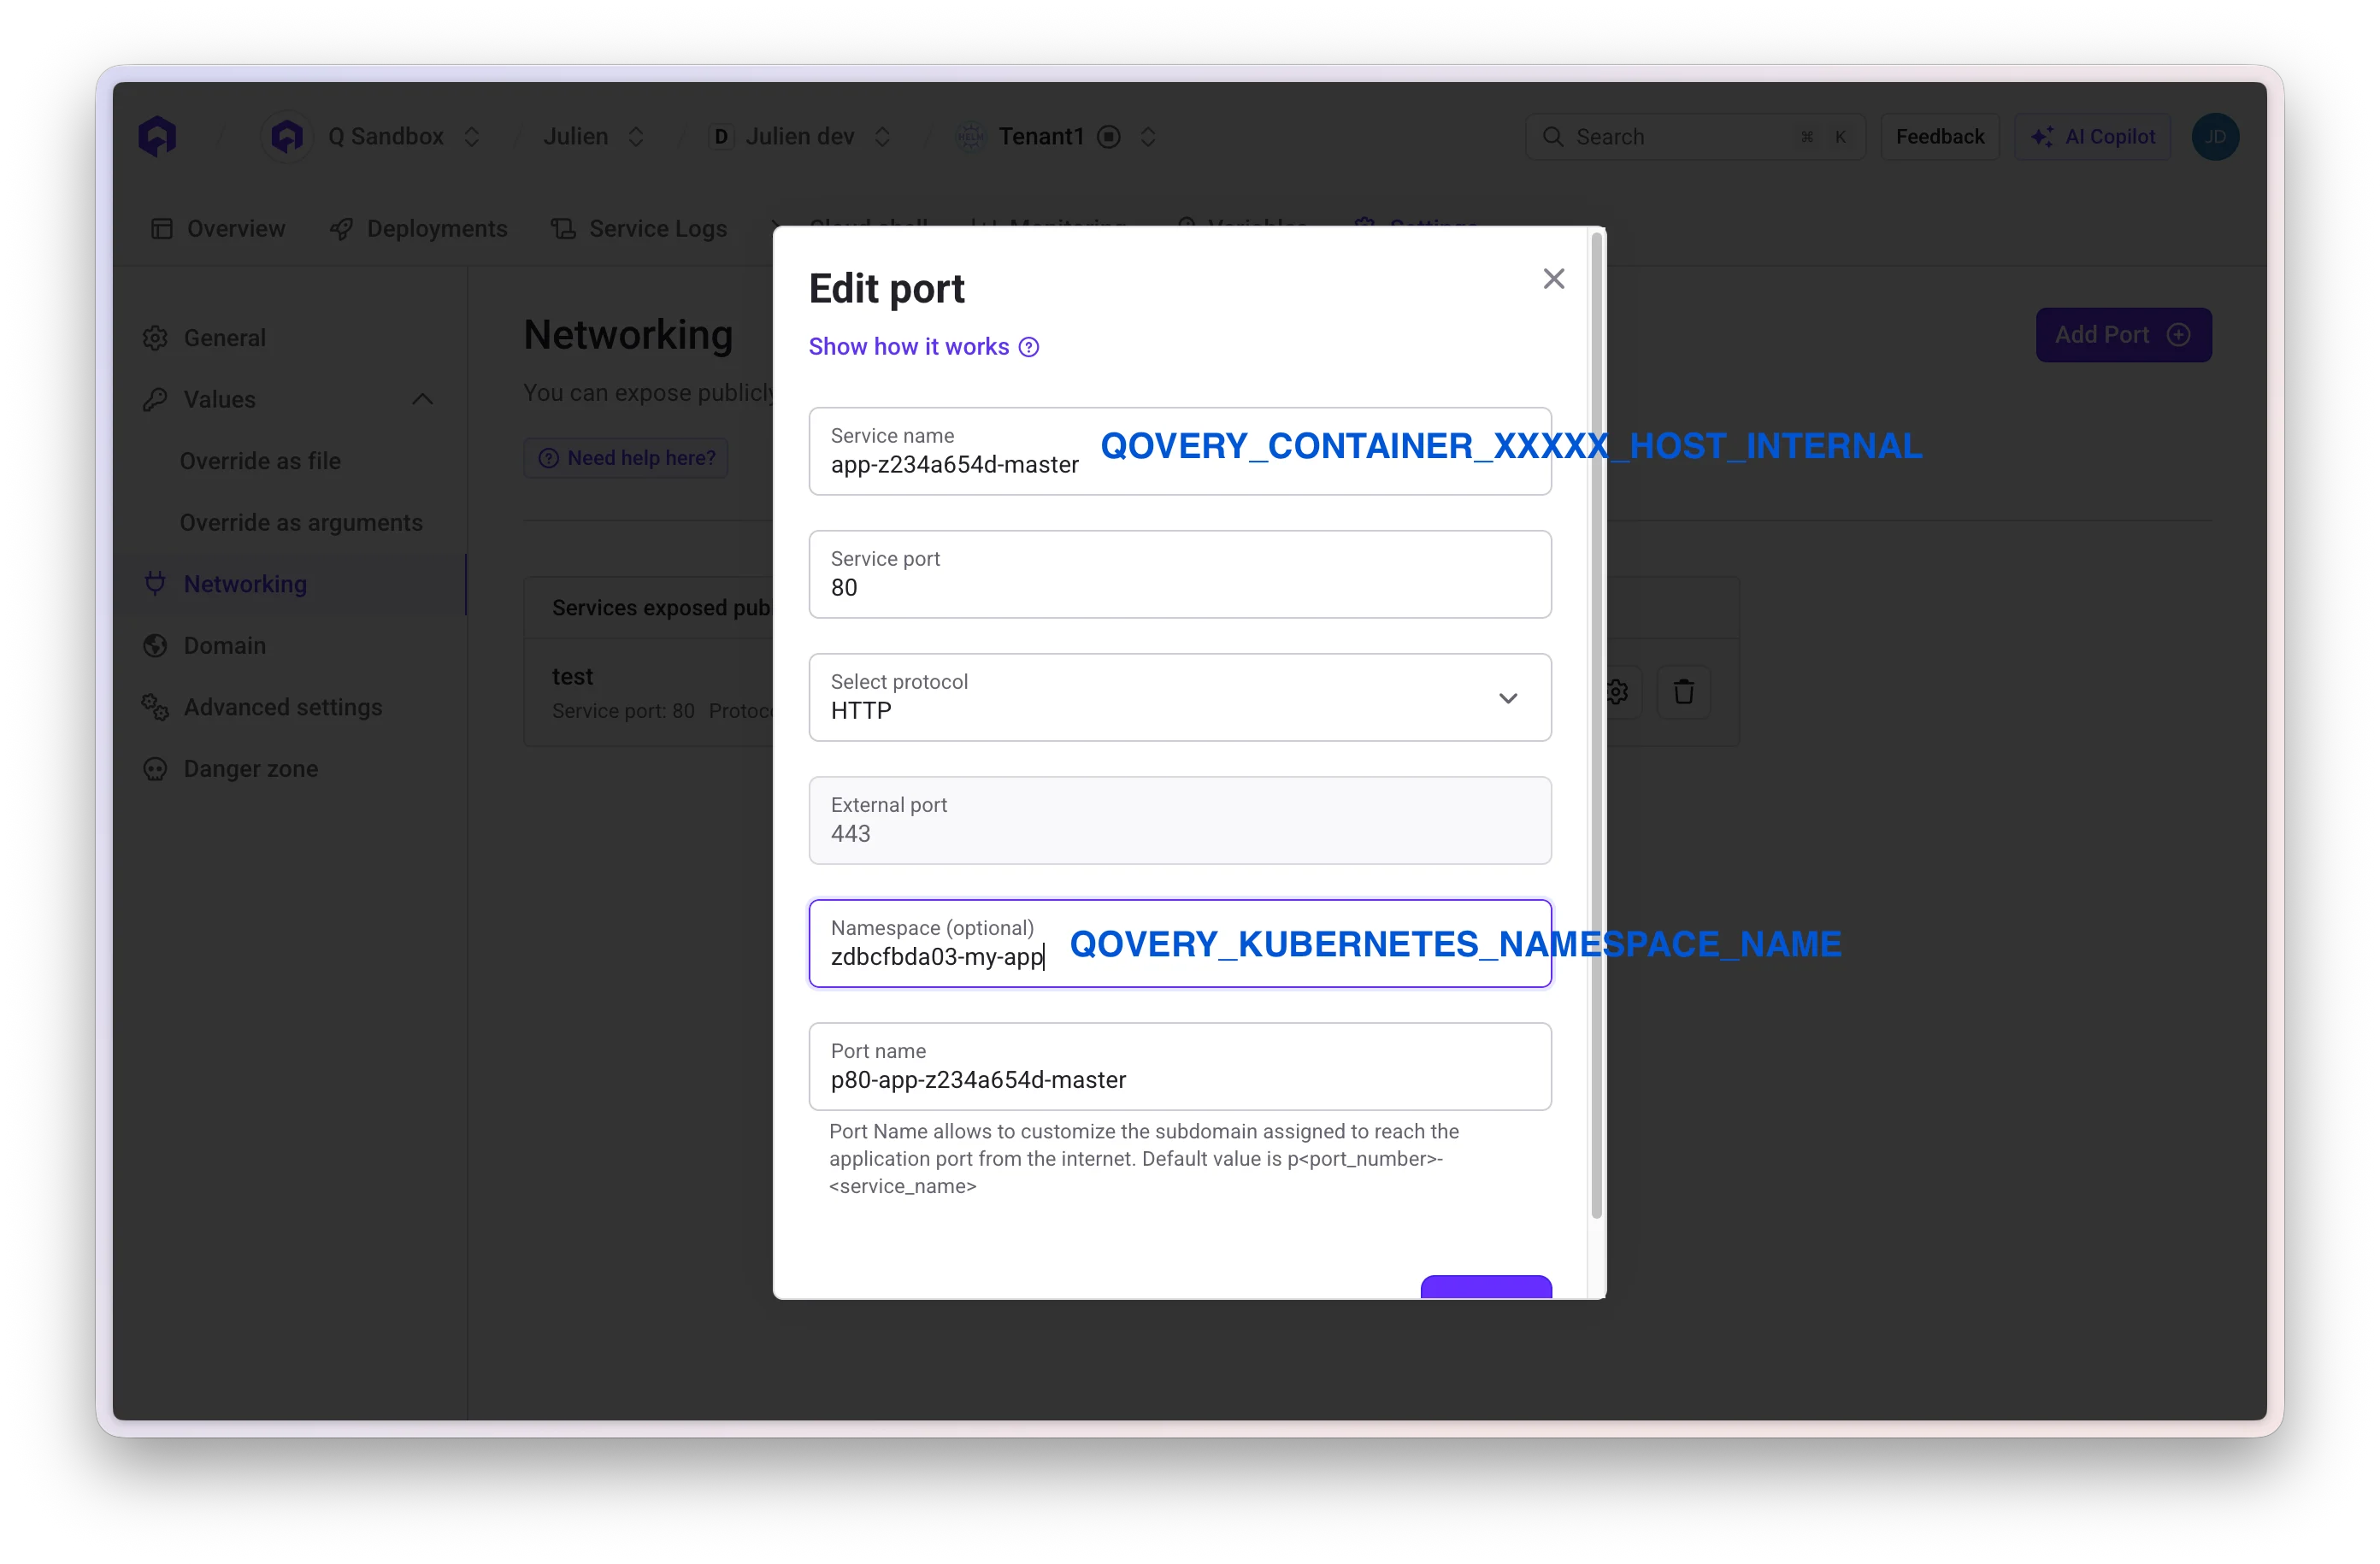This screenshot has height=1564, width=2380.
Task: Click the 'Service port: 80' text
Action: (623, 711)
